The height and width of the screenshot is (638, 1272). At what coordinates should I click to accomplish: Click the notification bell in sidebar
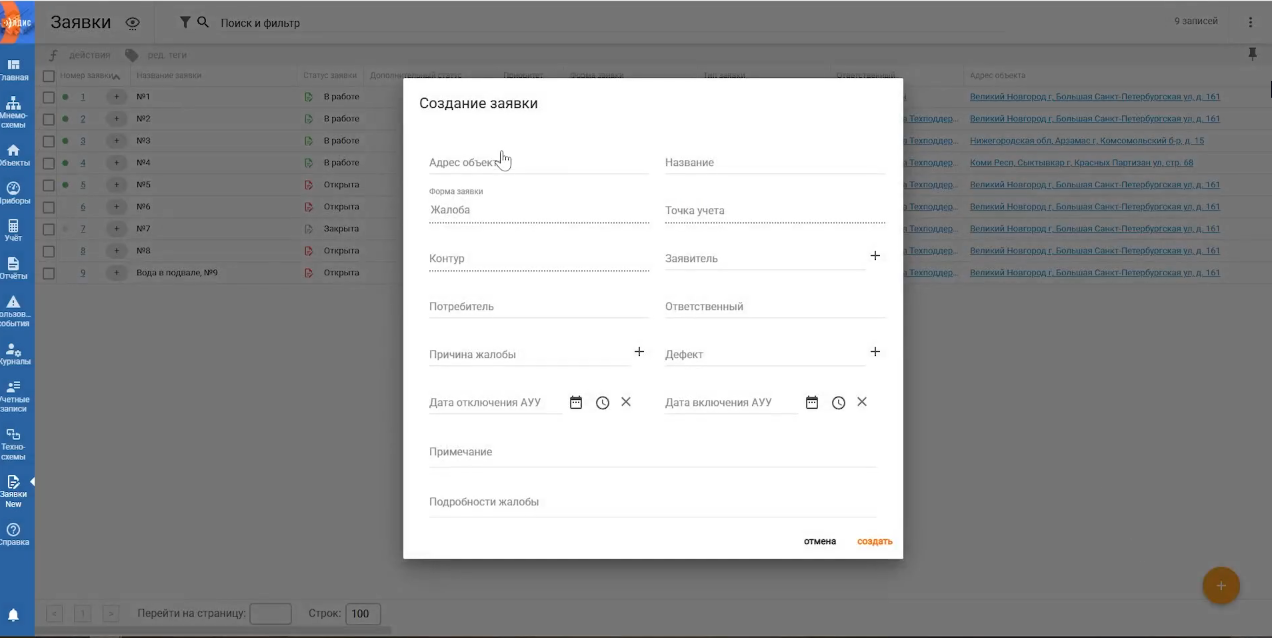pos(14,615)
